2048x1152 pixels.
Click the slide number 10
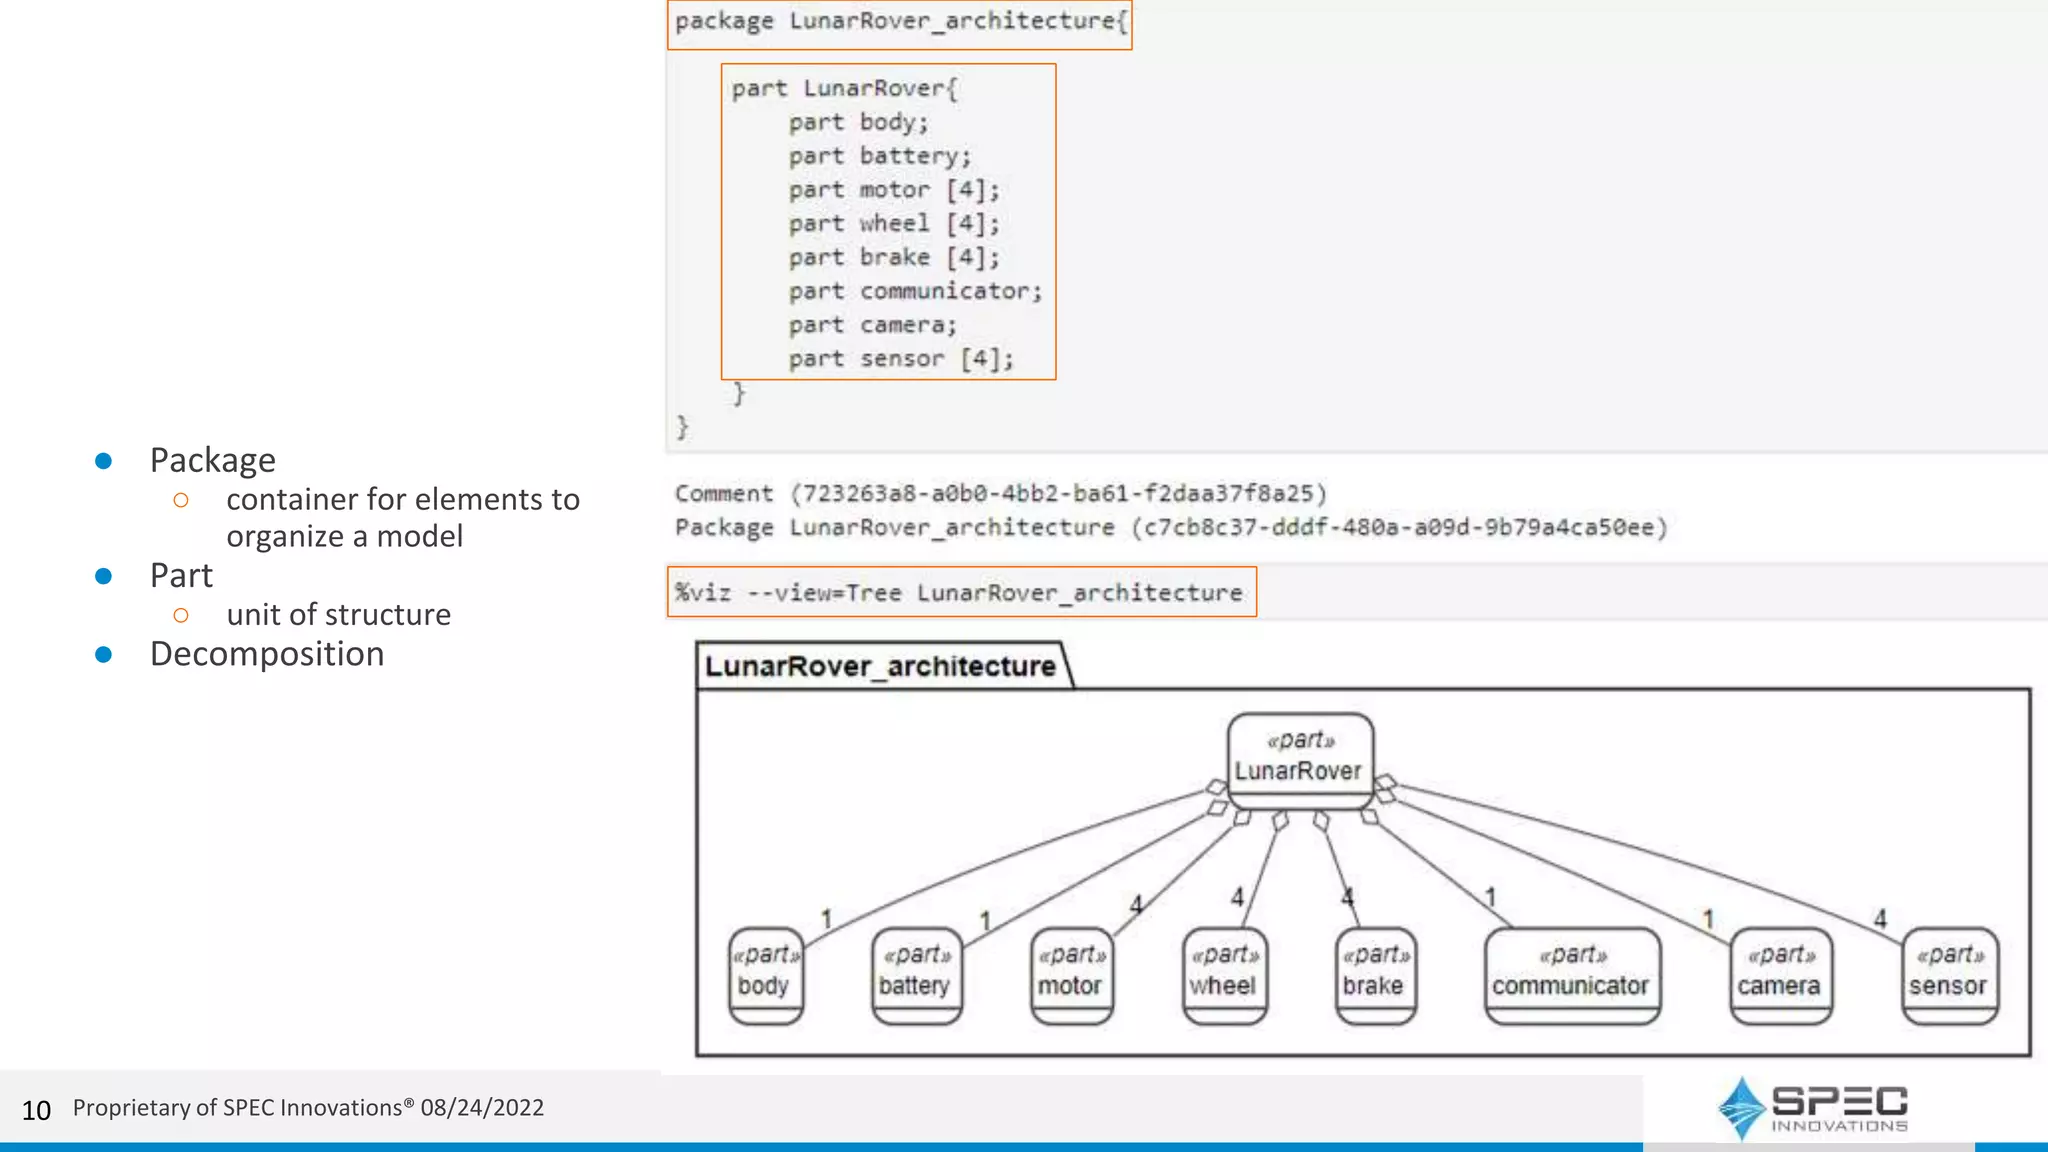coord(36,1110)
